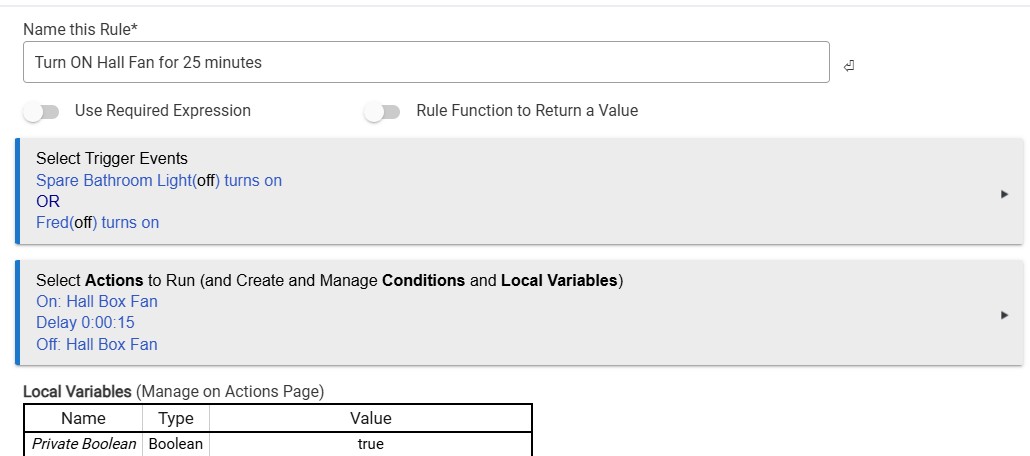Open the Spare Bathroom Light turns on trigger

tap(159, 180)
